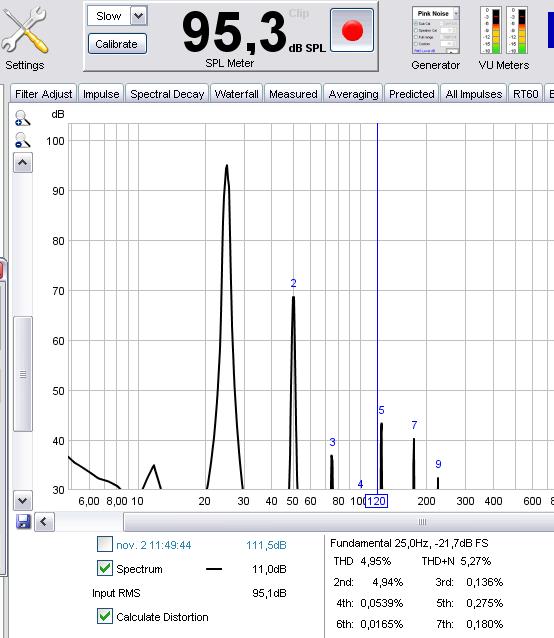Viewport: 554px width, 638px height.
Task: Click the vertical graph scroll slider
Action: 23,374
